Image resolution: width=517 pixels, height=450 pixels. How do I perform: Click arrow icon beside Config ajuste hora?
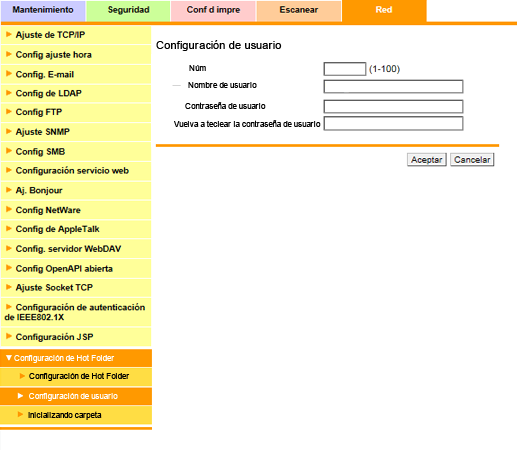pyautogui.click(x=9, y=54)
